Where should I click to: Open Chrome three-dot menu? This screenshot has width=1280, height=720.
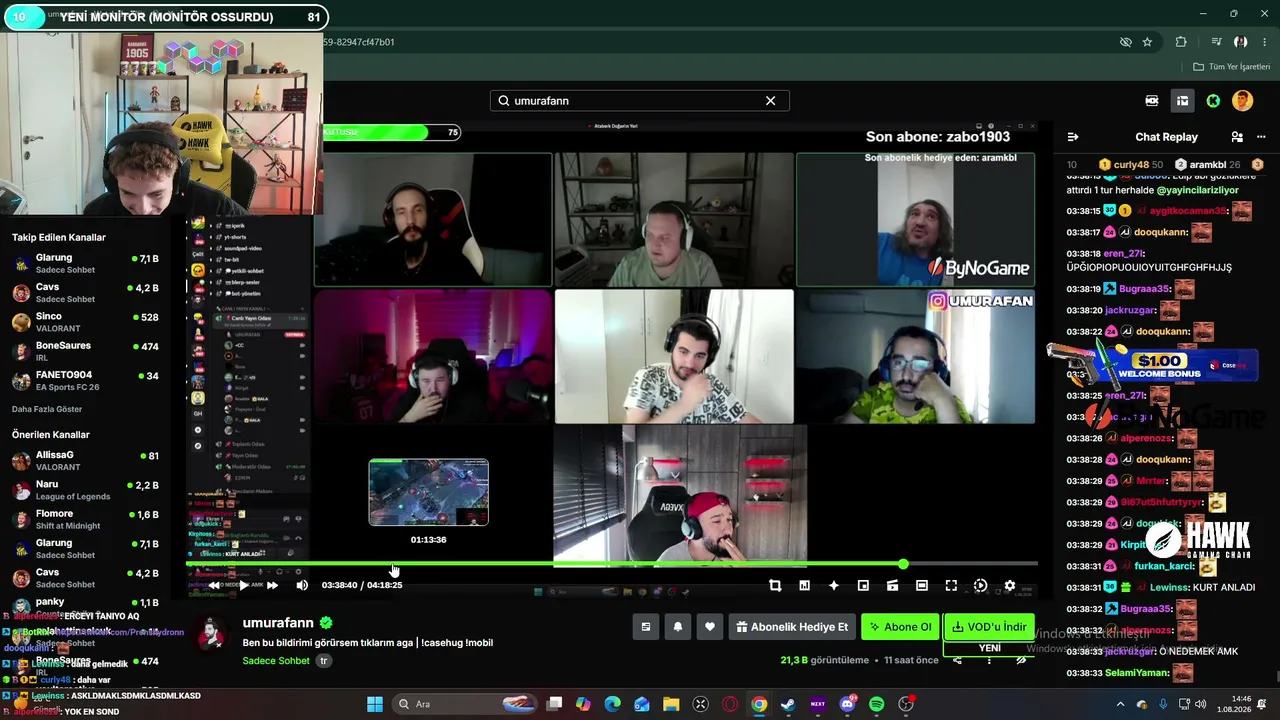click(x=1264, y=42)
